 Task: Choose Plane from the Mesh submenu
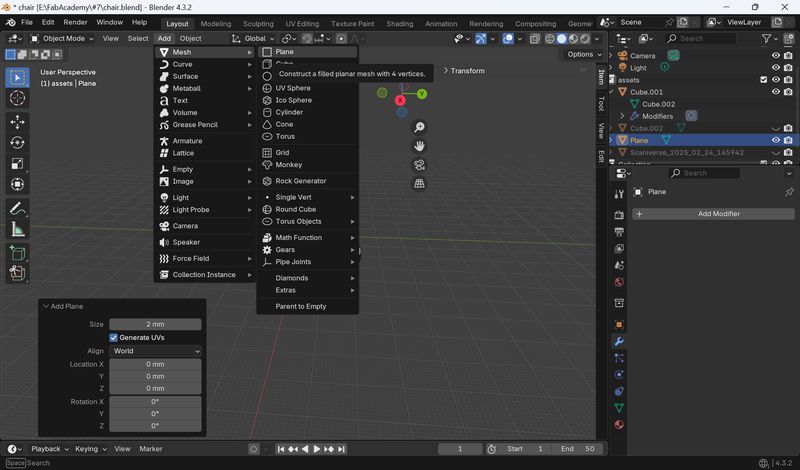pos(308,52)
